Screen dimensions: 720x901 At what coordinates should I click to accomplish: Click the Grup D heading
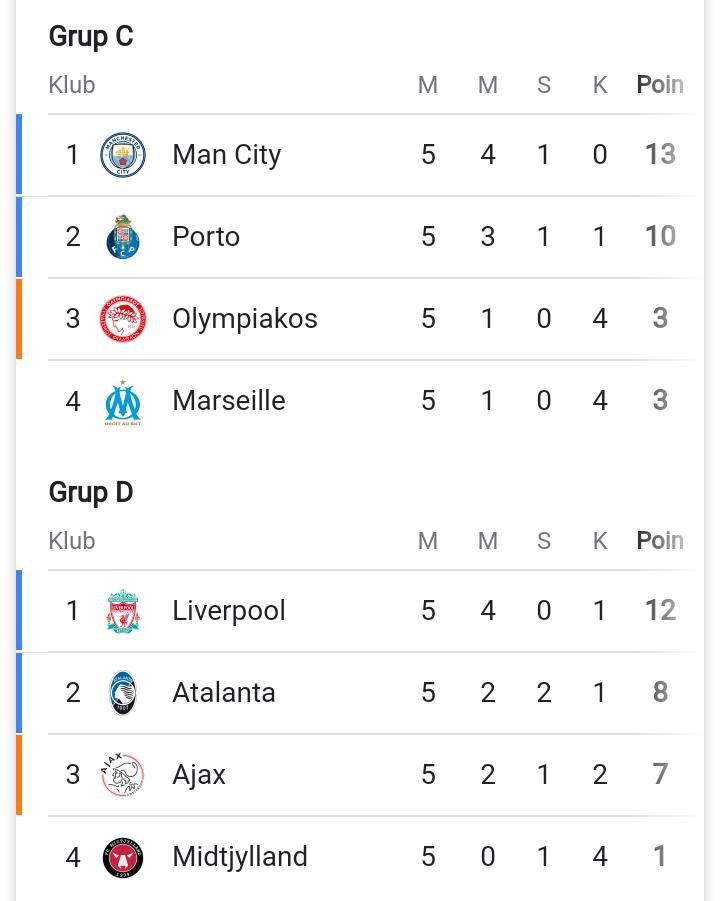pyautogui.click(x=91, y=493)
